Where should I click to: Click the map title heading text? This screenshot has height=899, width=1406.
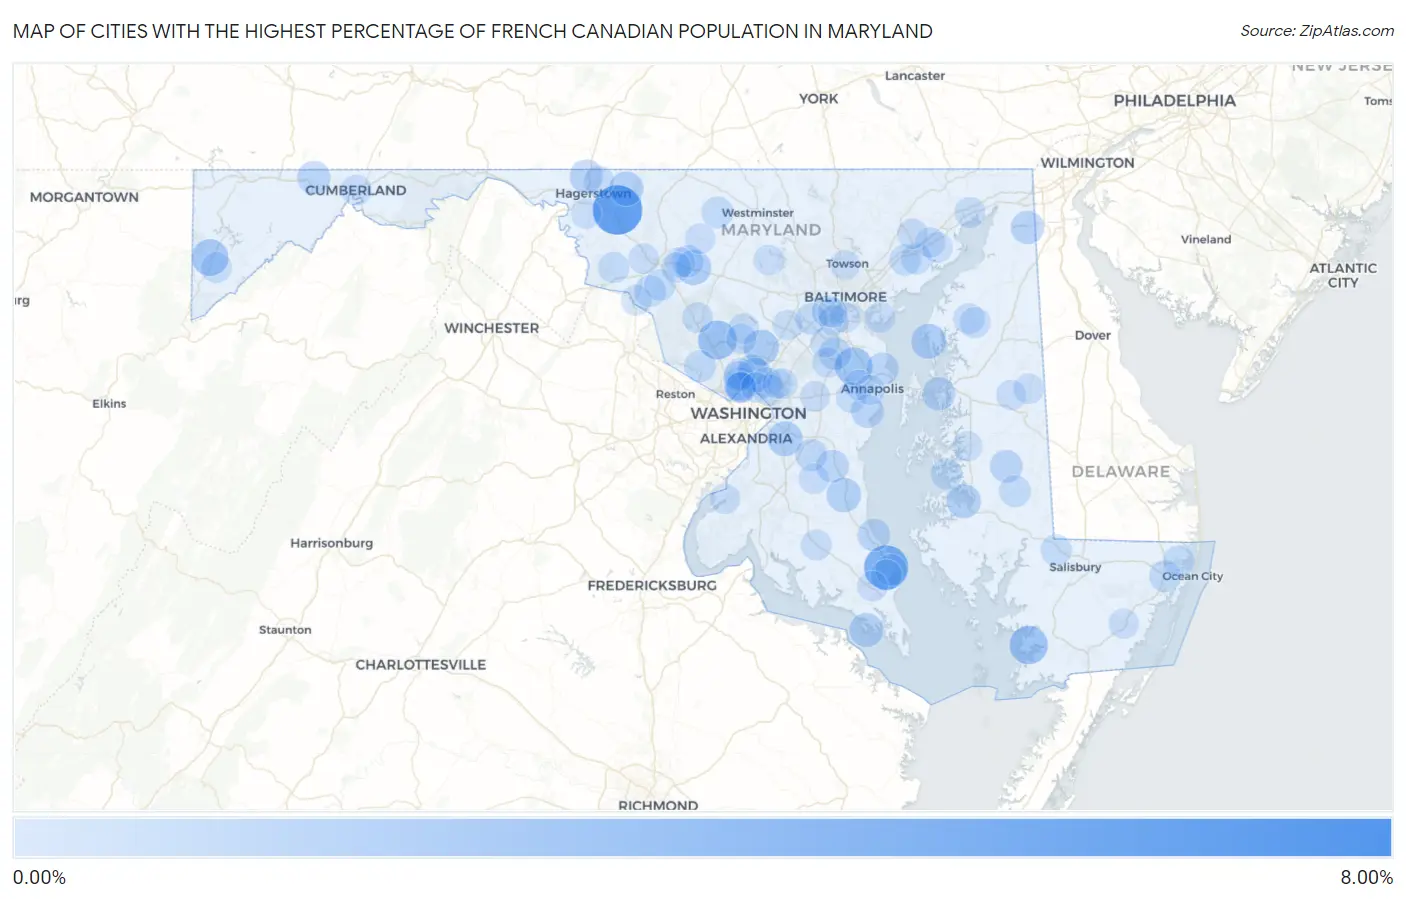point(473,31)
